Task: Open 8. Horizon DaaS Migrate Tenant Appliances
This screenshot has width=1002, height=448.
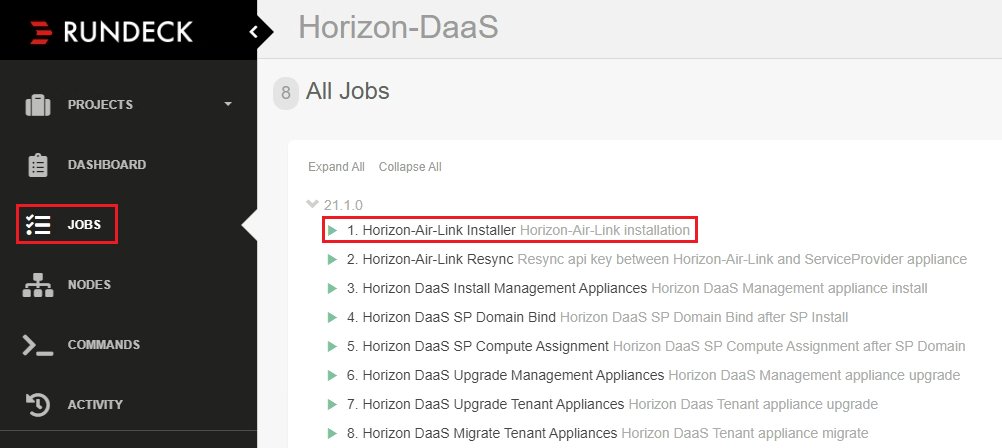Action: tap(482, 433)
